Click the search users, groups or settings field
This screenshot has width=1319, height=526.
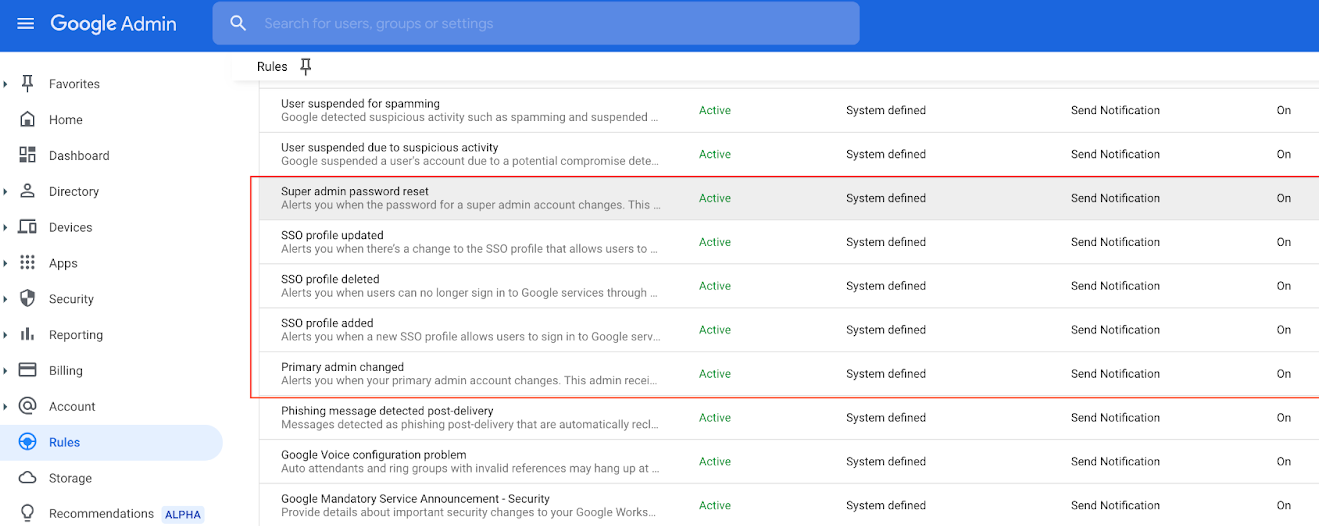point(536,23)
